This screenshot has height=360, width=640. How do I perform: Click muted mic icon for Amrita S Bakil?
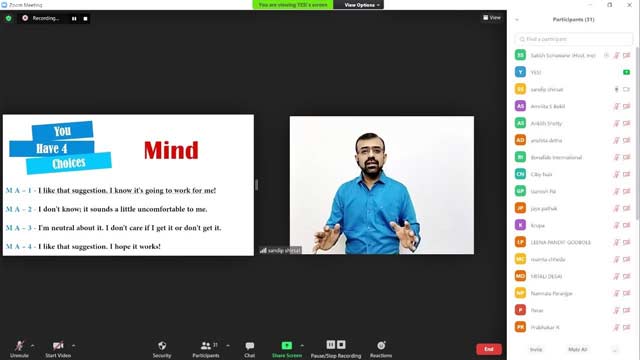(616, 107)
